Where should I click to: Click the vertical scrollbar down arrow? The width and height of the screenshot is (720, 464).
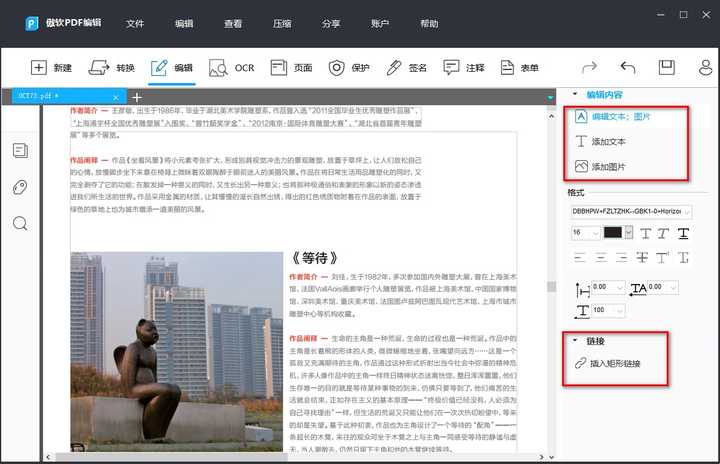(x=551, y=457)
